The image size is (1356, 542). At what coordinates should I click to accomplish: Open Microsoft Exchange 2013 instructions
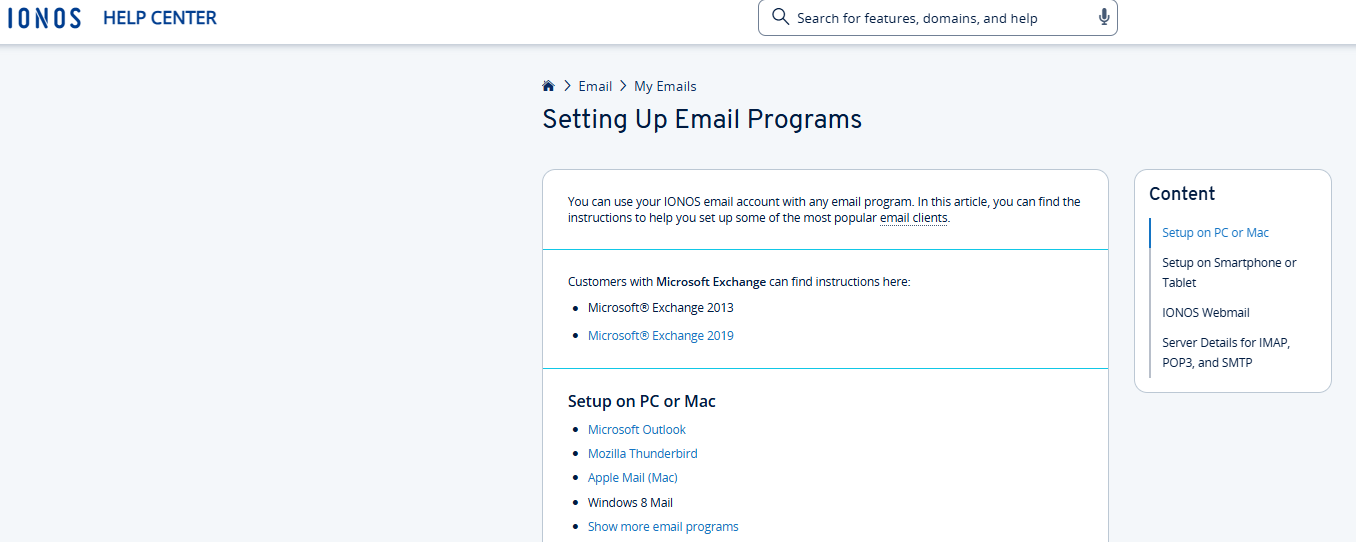[661, 308]
